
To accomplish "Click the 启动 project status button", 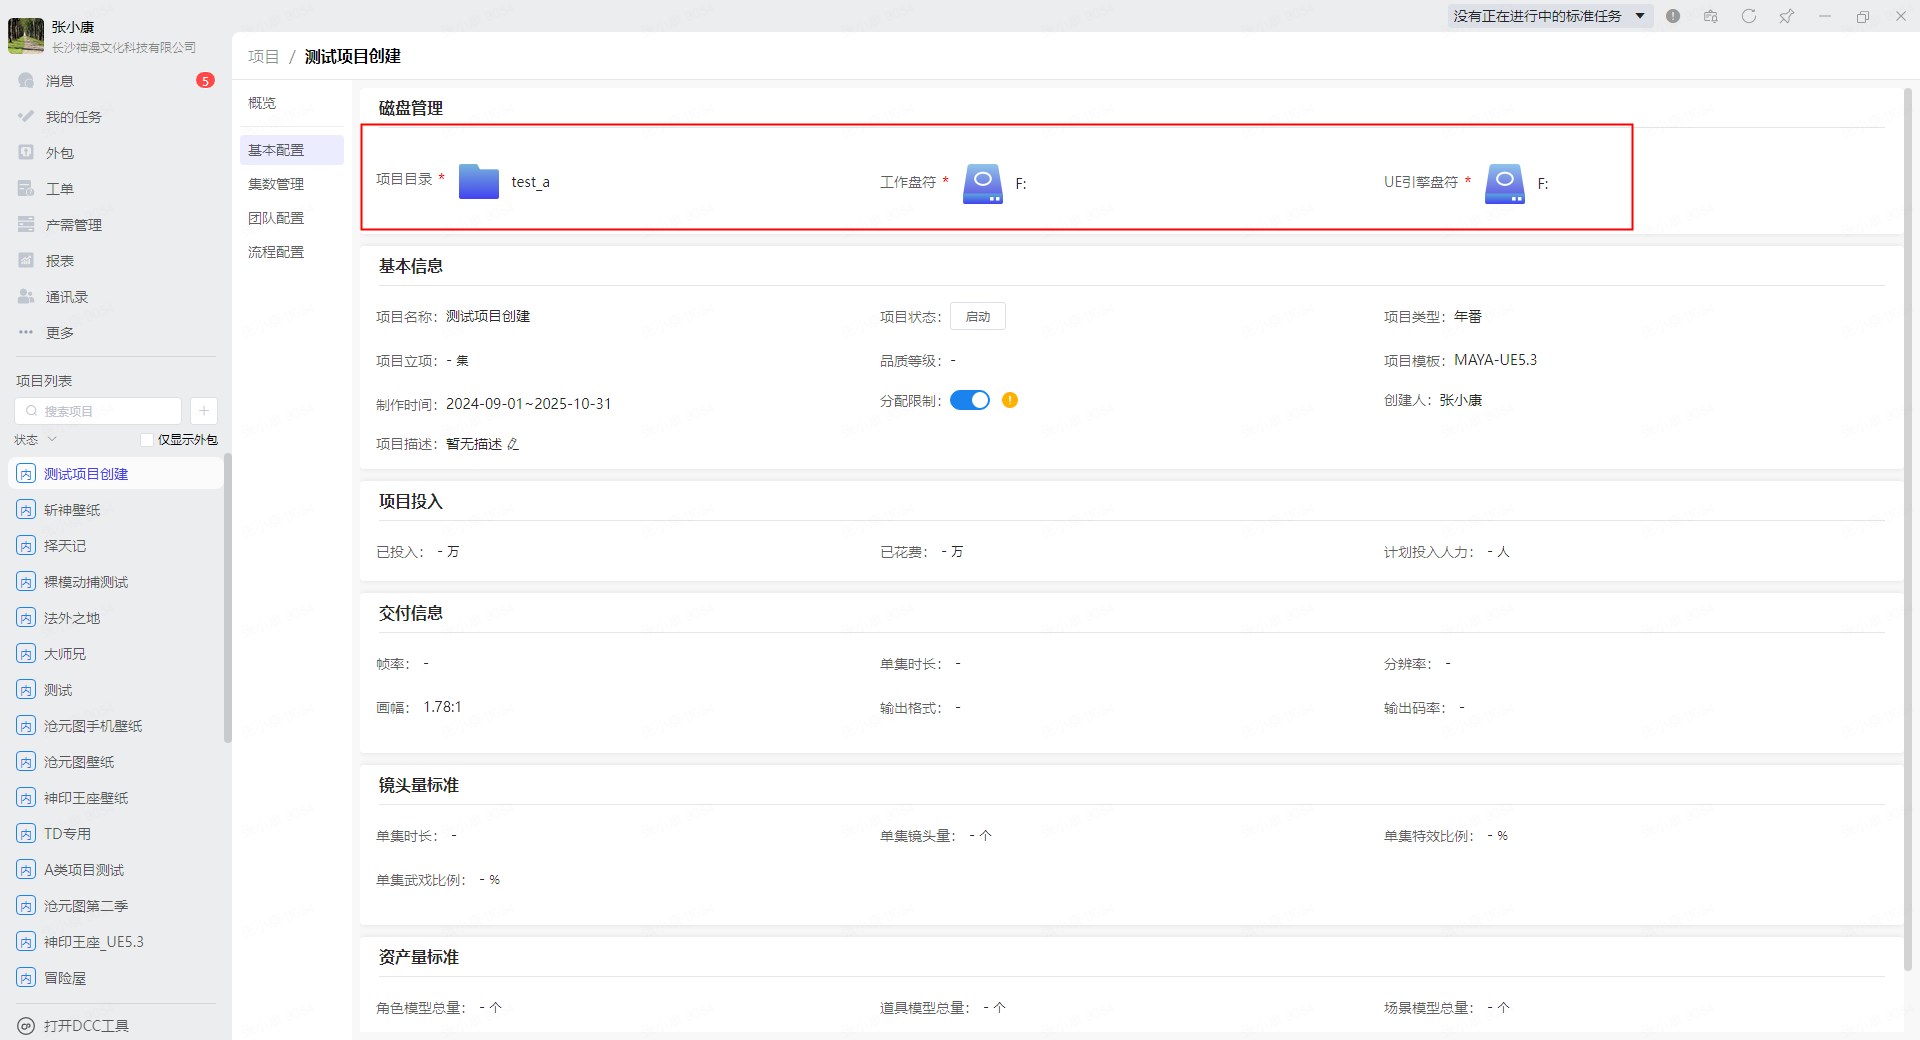I will tap(977, 317).
